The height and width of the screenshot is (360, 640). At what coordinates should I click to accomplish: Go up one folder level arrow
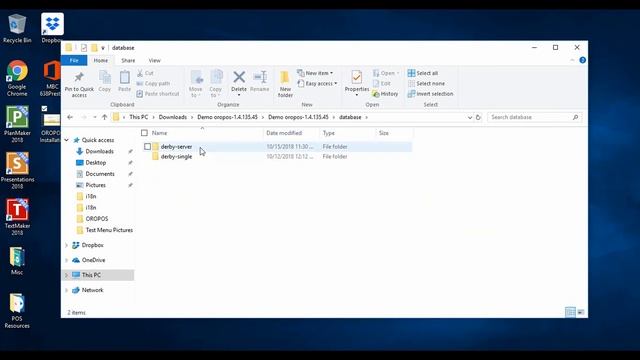[104, 117]
